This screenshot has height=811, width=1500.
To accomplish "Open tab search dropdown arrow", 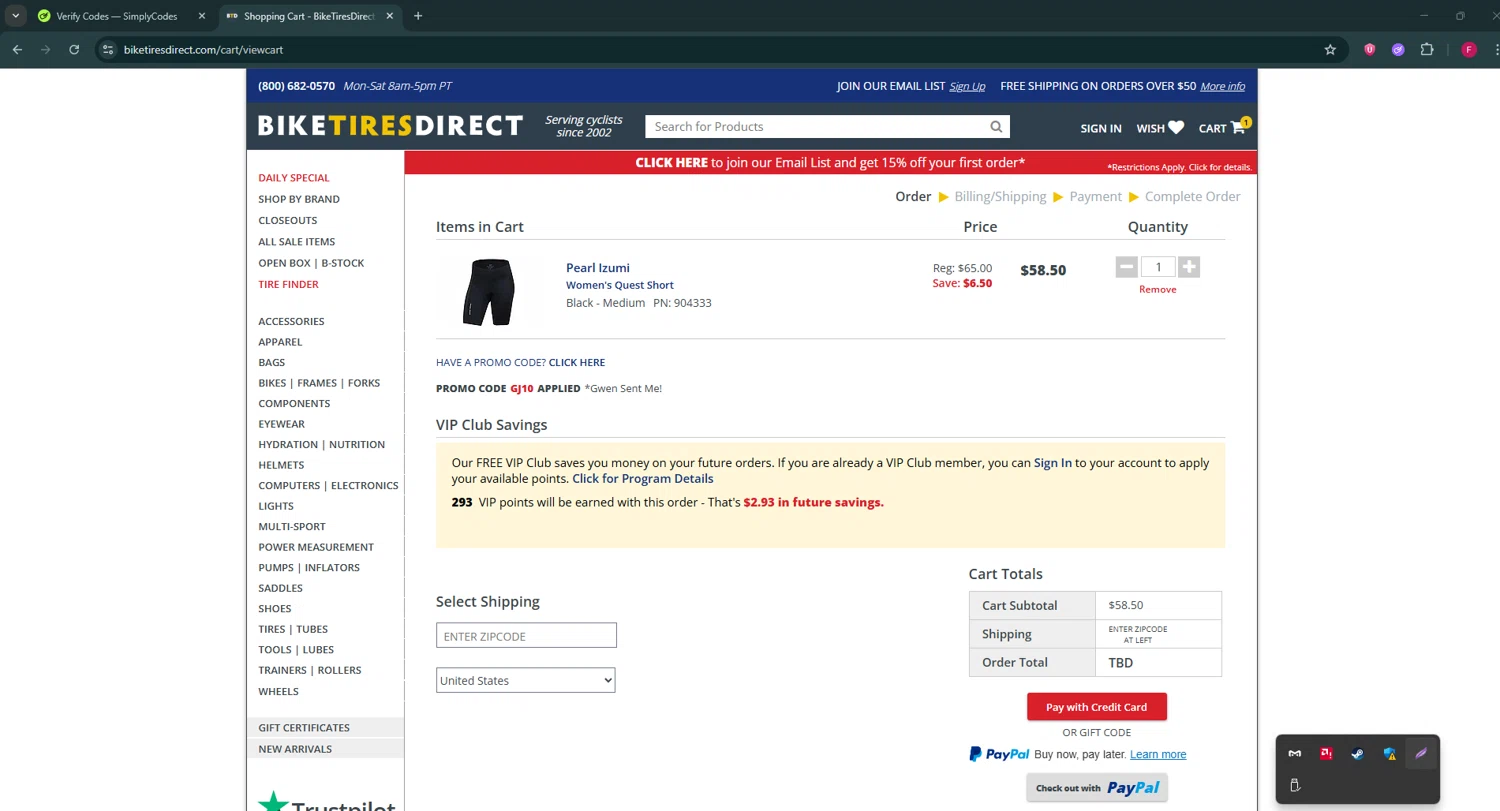I will pos(16,16).
